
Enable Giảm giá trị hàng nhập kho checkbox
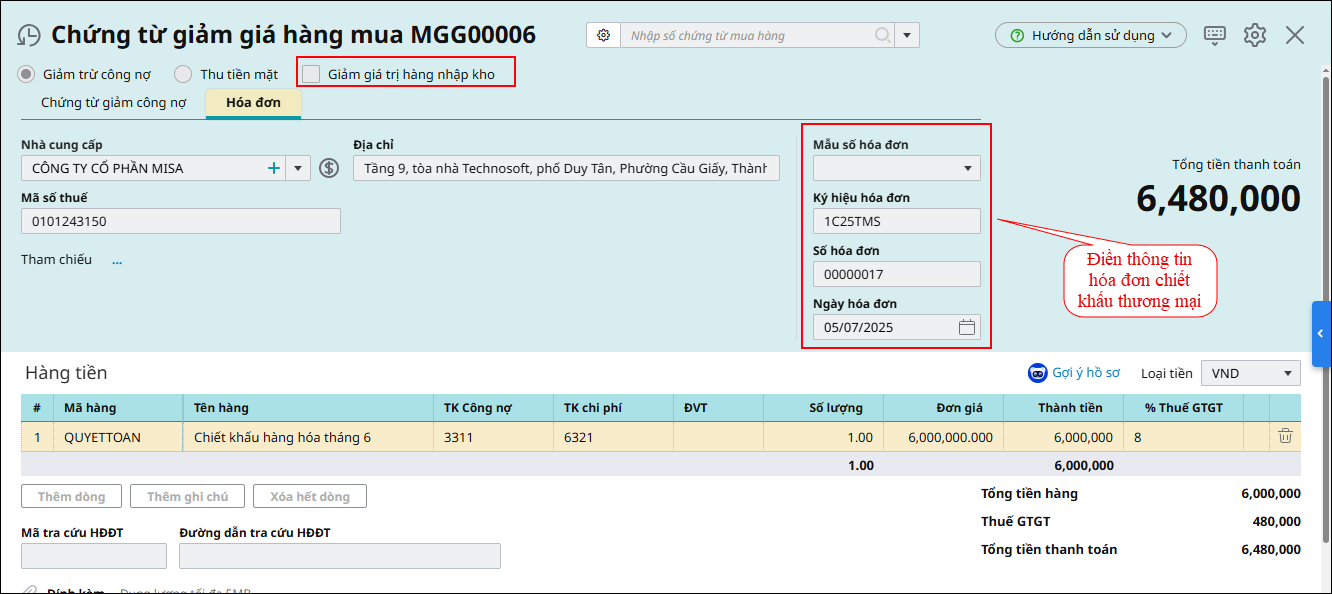(x=312, y=74)
